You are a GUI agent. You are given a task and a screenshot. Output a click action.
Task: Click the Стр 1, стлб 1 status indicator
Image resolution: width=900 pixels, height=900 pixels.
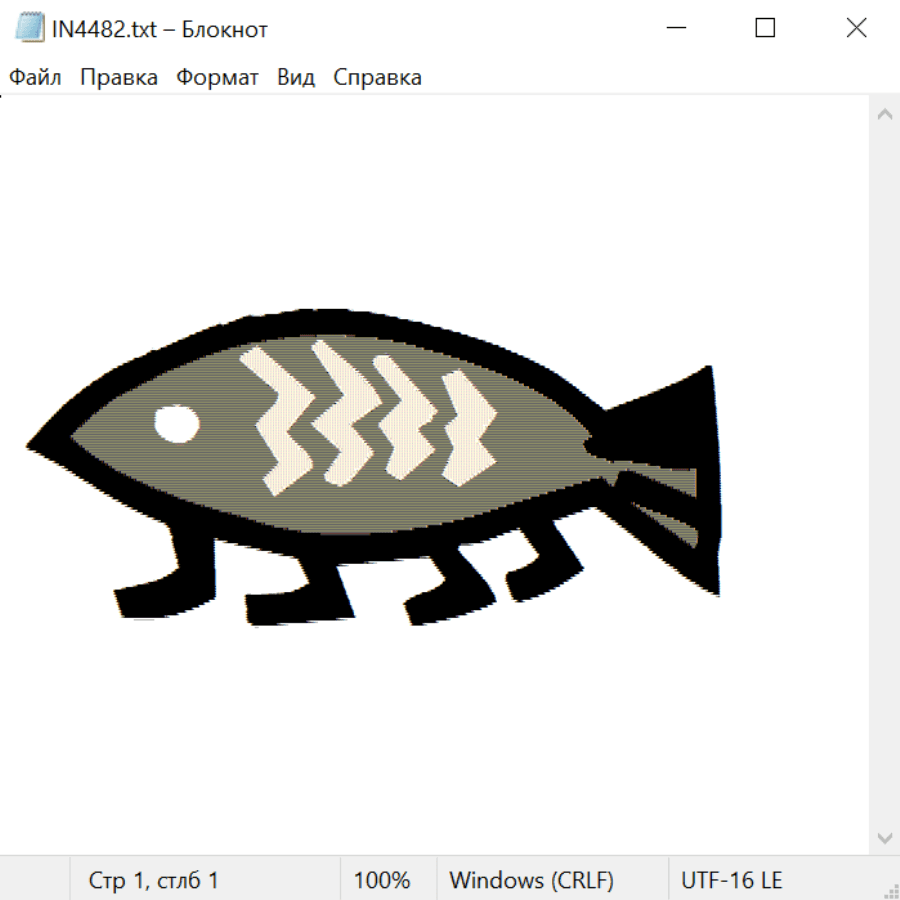154,881
